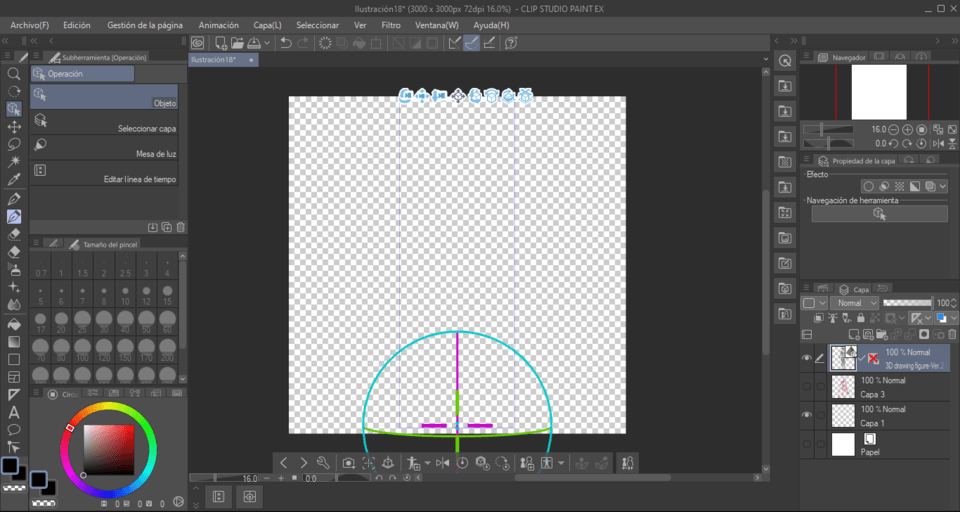Toggle lock layer icon in Capa panel
This screenshot has height=512, width=960.
[861, 318]
